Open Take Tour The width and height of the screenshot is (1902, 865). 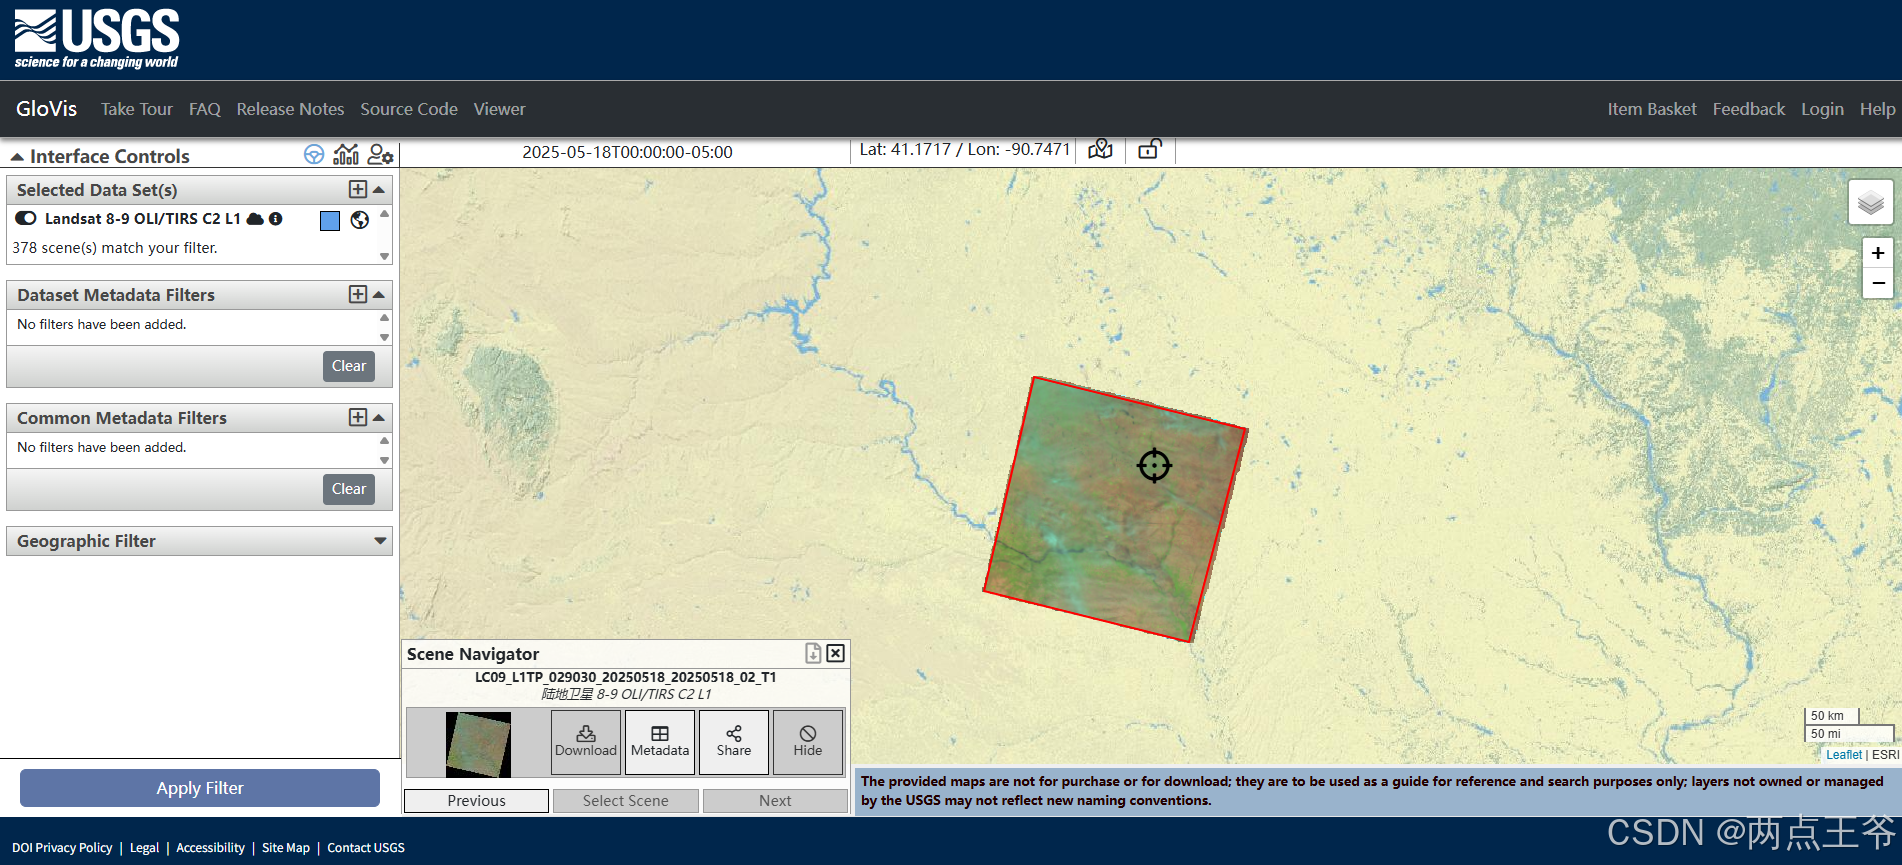click(137, 109)
